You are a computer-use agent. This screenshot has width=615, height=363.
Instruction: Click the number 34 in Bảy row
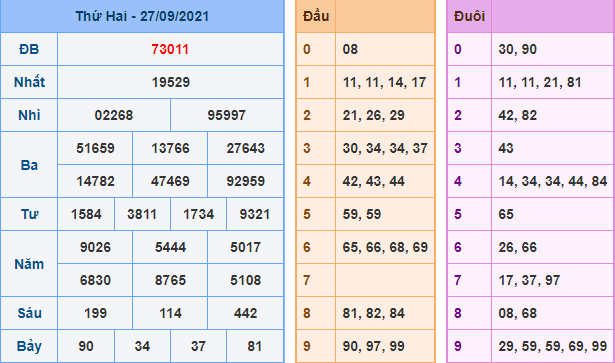point(142,346)
